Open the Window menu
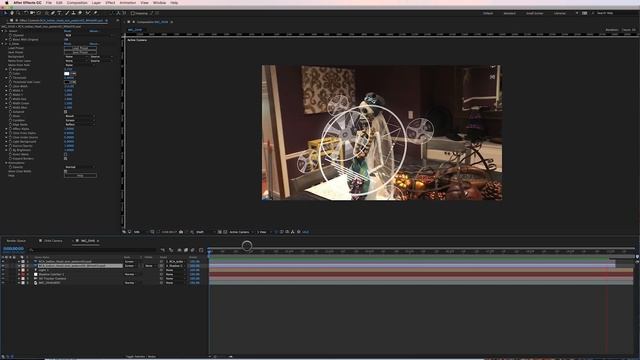This screenshot has width=640, height=360. click(x=159, y=2)
